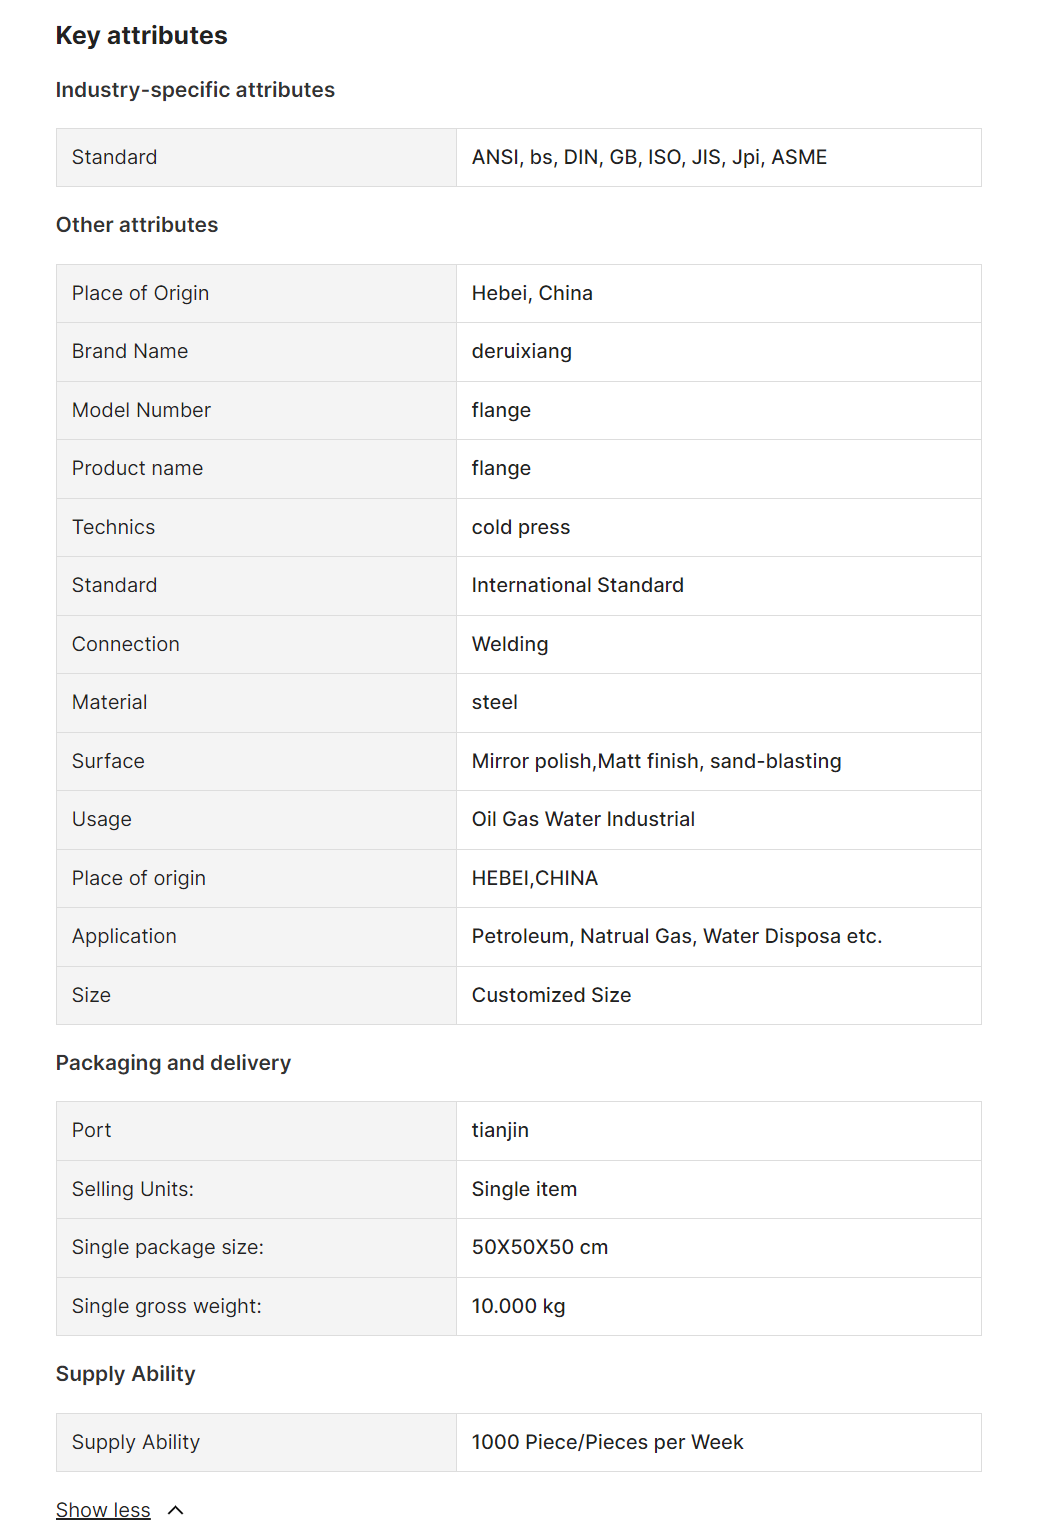Select the Oil Gas Water Industrial value
The height and width of the screenshot is (1528, 1053).
(x=583, y=819)
